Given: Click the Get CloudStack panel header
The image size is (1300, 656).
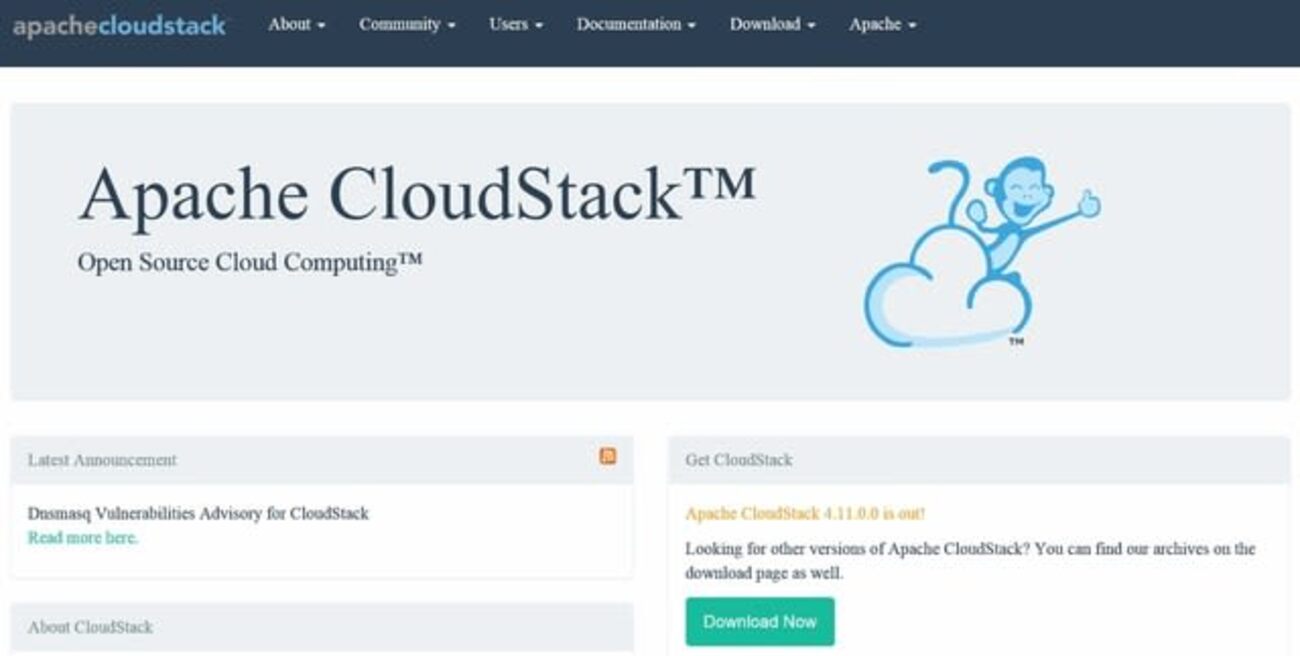Looking at the screenshot, I should 738,460.
